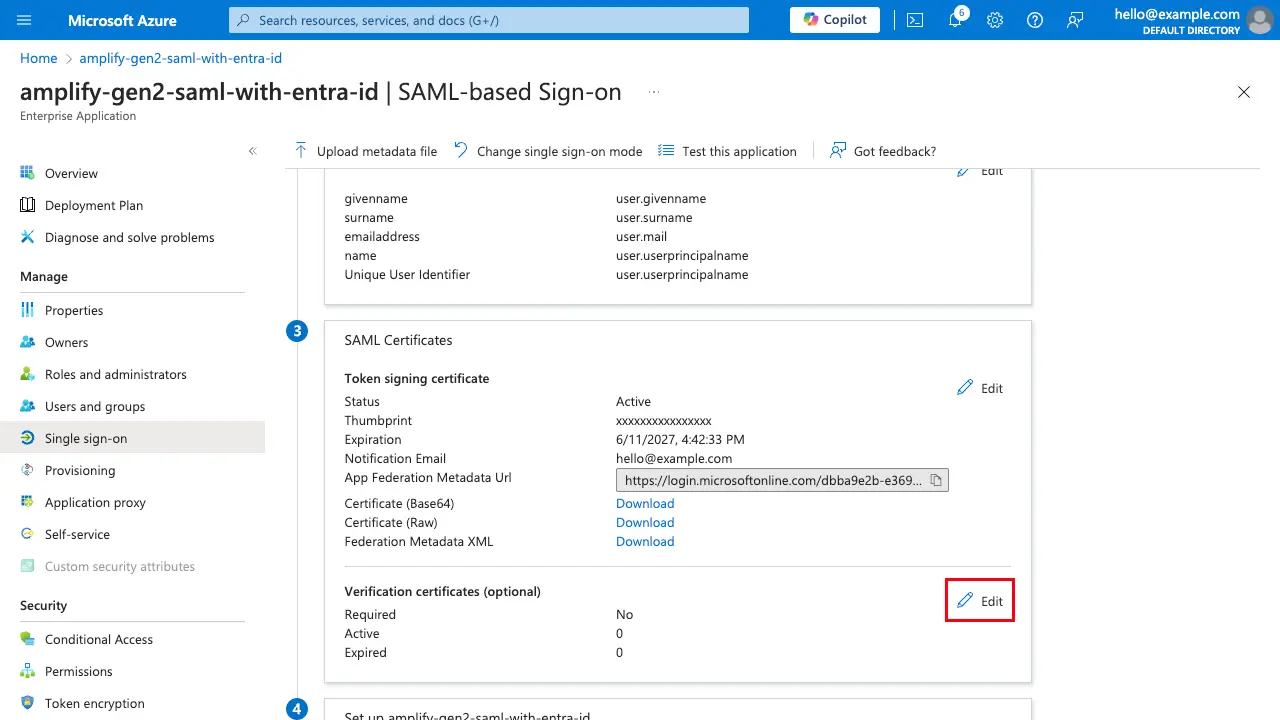Click the Permissions icon
1280x720 pixels.
pos(27,671)
